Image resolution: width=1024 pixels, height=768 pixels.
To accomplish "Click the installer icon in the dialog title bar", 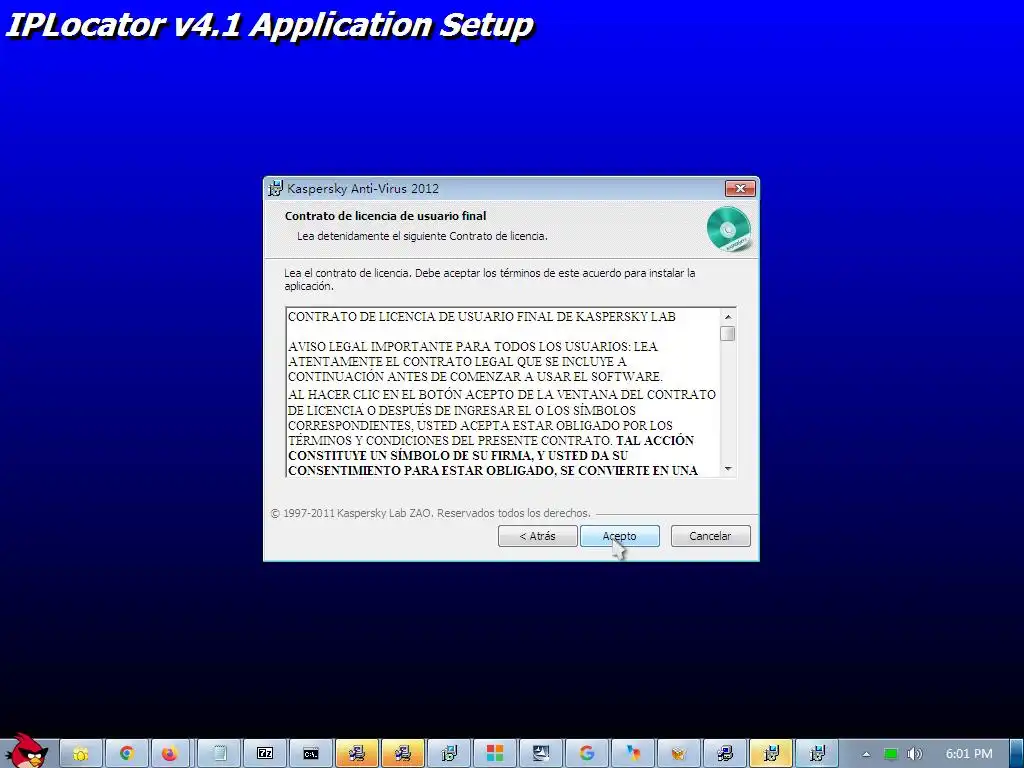I will coord(276,188).
